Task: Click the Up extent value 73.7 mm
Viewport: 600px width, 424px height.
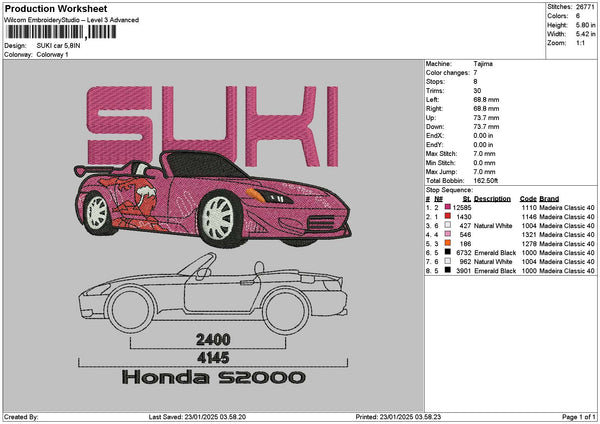Action: click(486, 118)
